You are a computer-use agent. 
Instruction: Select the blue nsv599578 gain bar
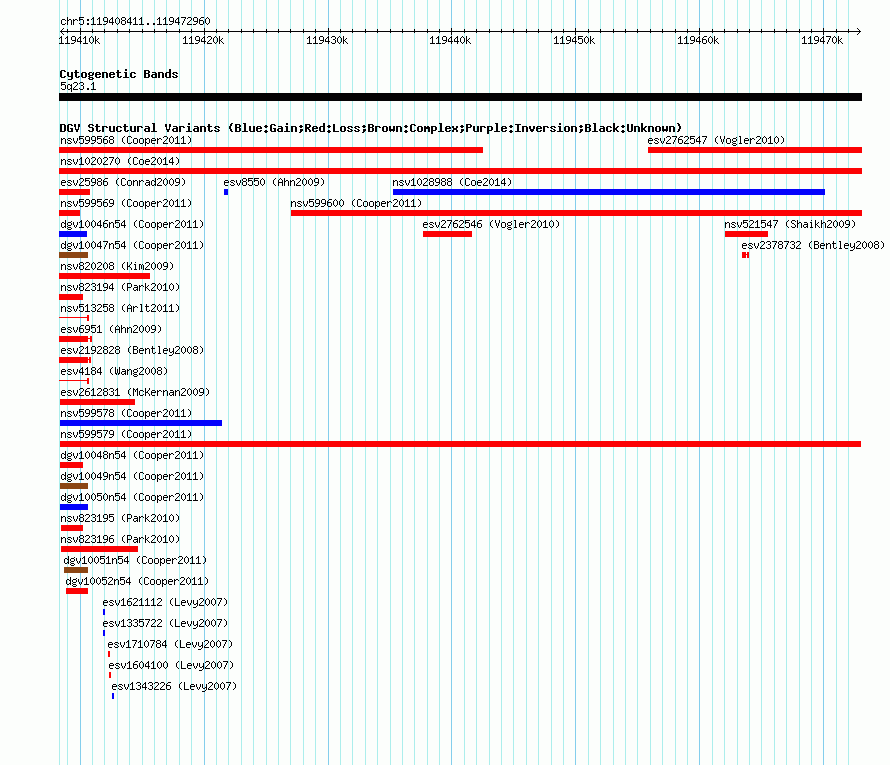pos(141,423)
